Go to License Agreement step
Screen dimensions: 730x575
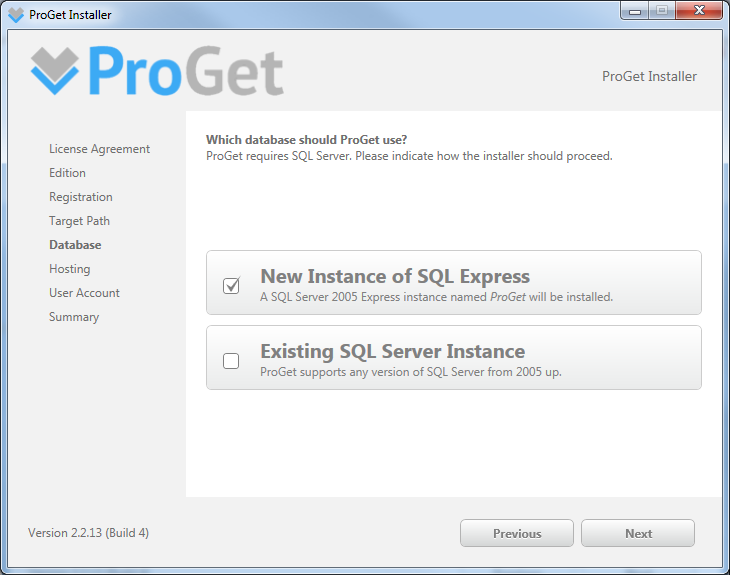99,149
